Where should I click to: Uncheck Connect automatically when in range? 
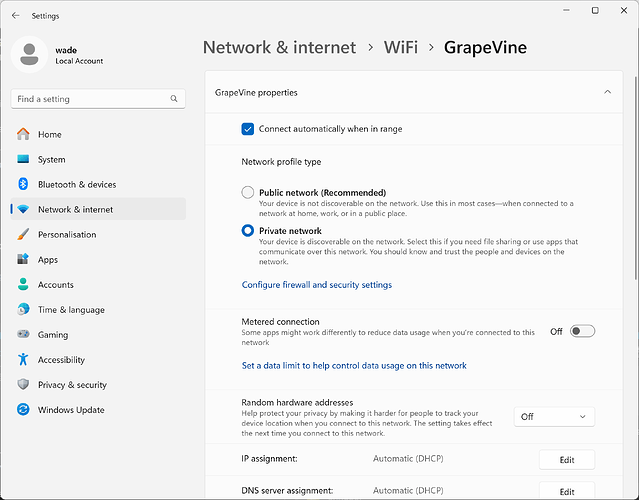click(247, 129)
